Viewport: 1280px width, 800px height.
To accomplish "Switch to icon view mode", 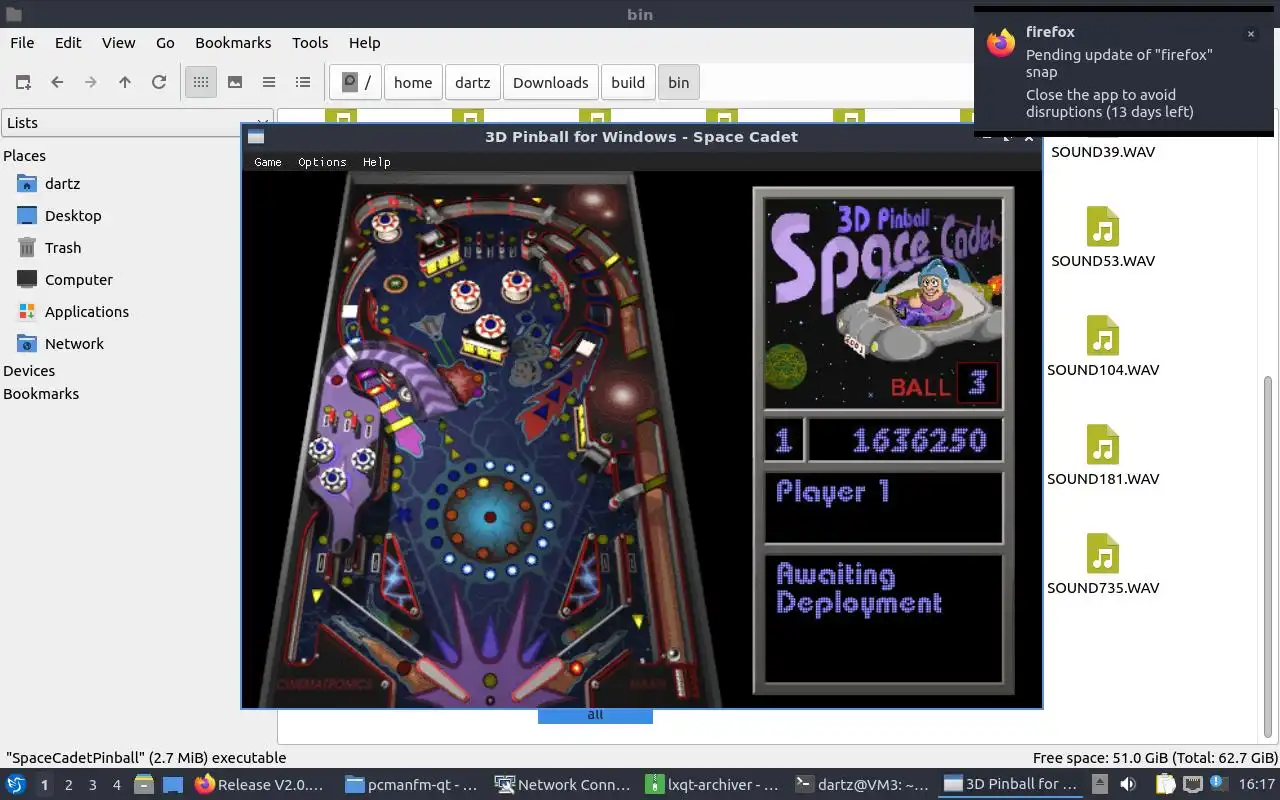I will point(201,82).
